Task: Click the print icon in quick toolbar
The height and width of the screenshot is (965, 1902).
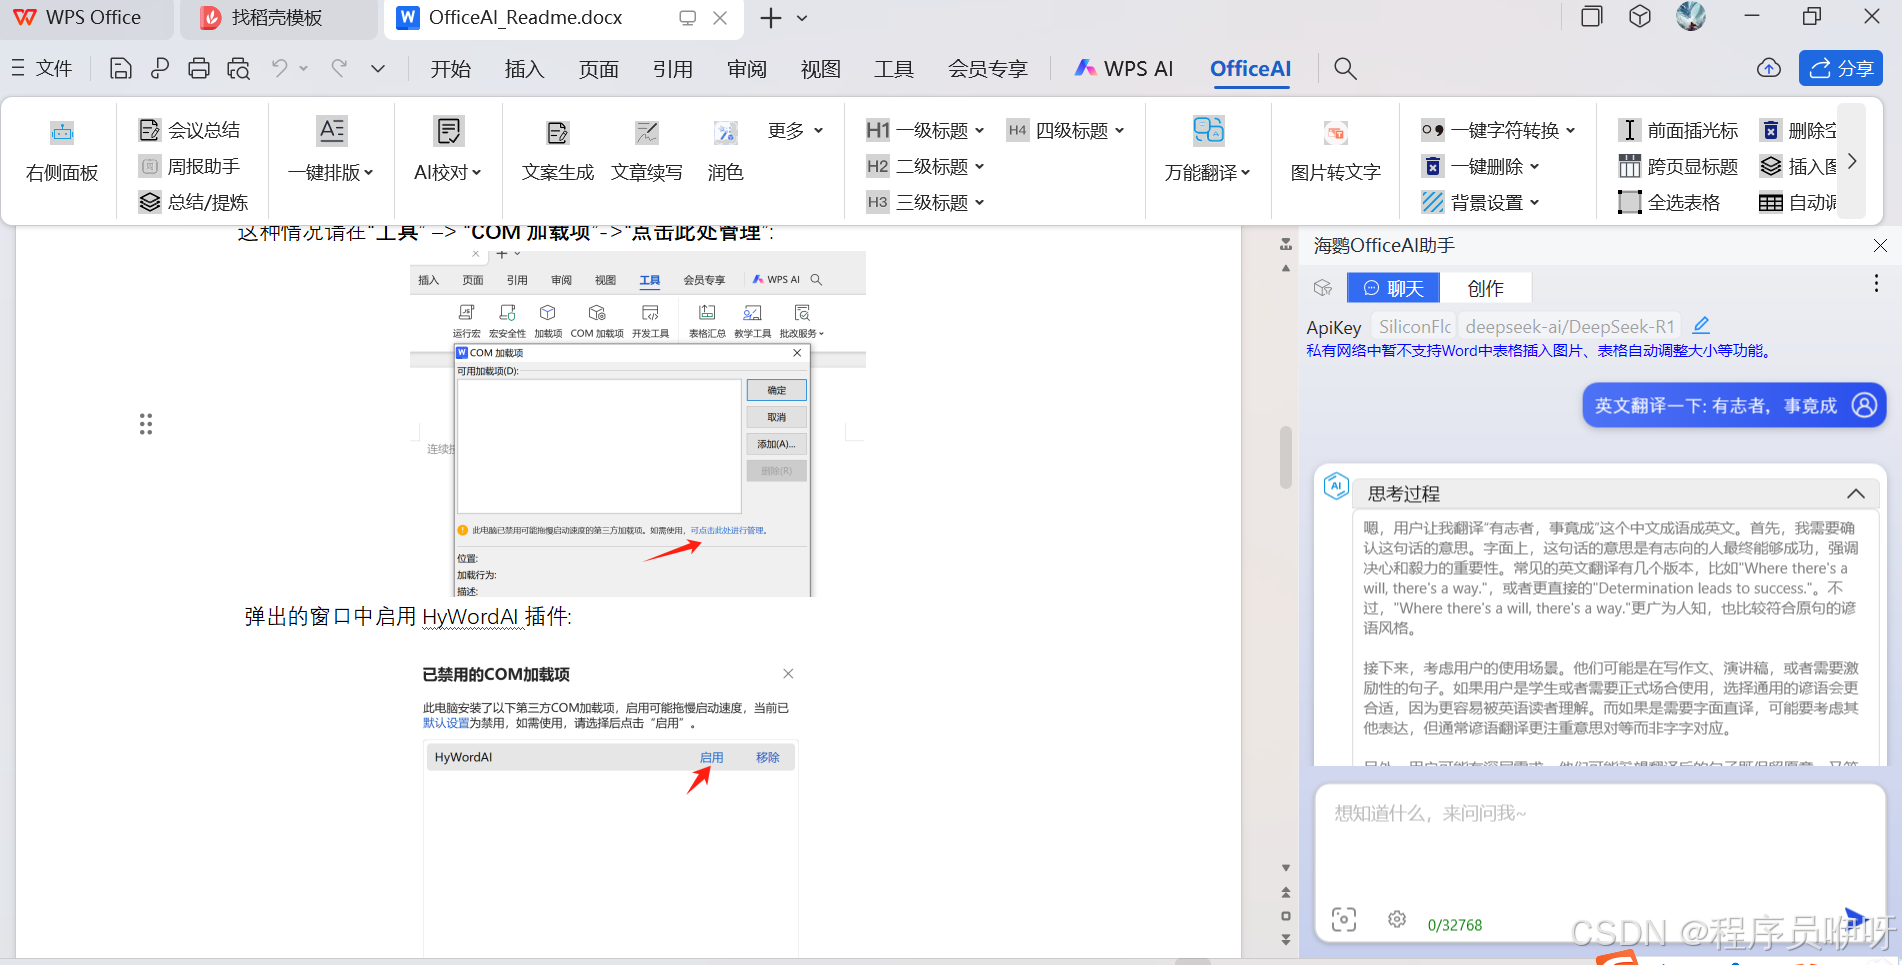Action: tap(199, 68)
